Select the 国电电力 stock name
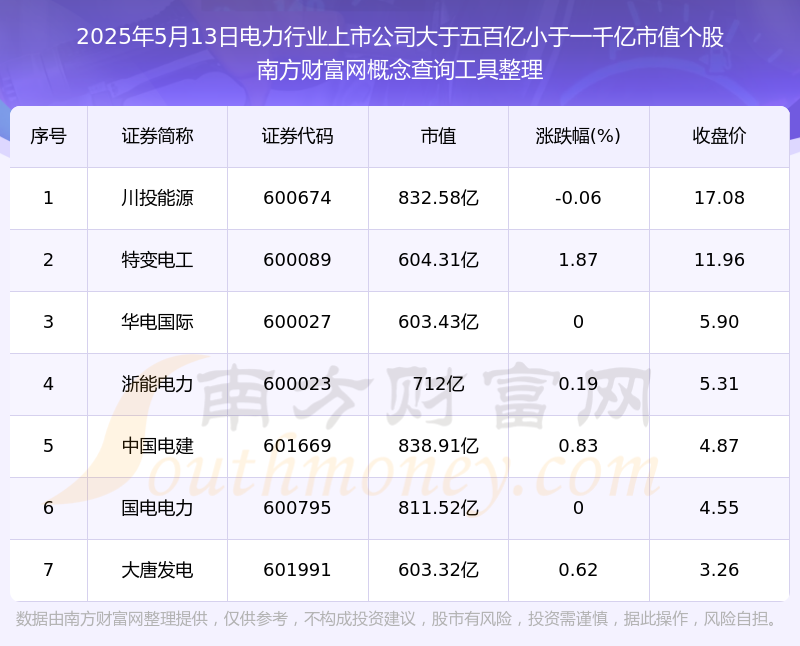Image resolution: width=800 pixels, height=646 pixels. (x=157, y=508)
